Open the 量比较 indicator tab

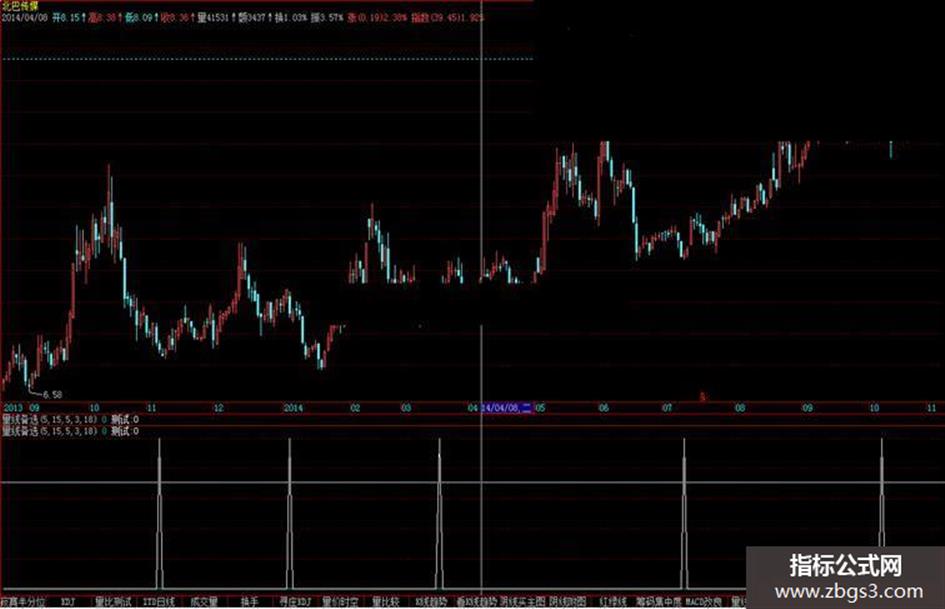pos(386,602)
